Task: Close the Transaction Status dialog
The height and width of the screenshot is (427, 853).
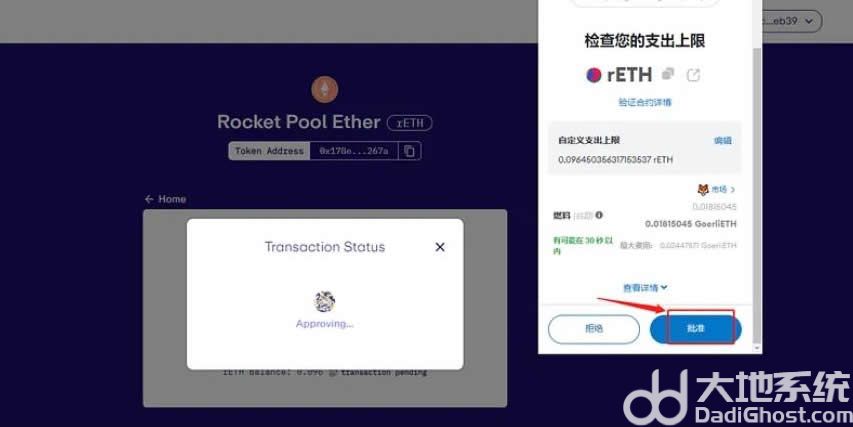Action: click(x=440, y=247)
